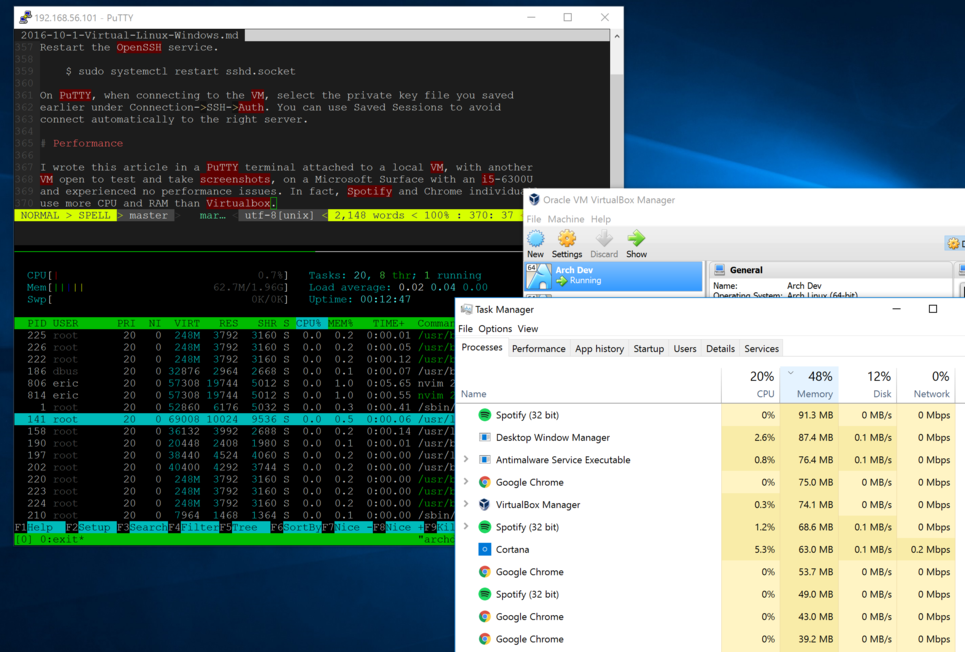Click the master branch indicator in vim statusline
Screen dimensions: 965x652
tap(148, 215)
